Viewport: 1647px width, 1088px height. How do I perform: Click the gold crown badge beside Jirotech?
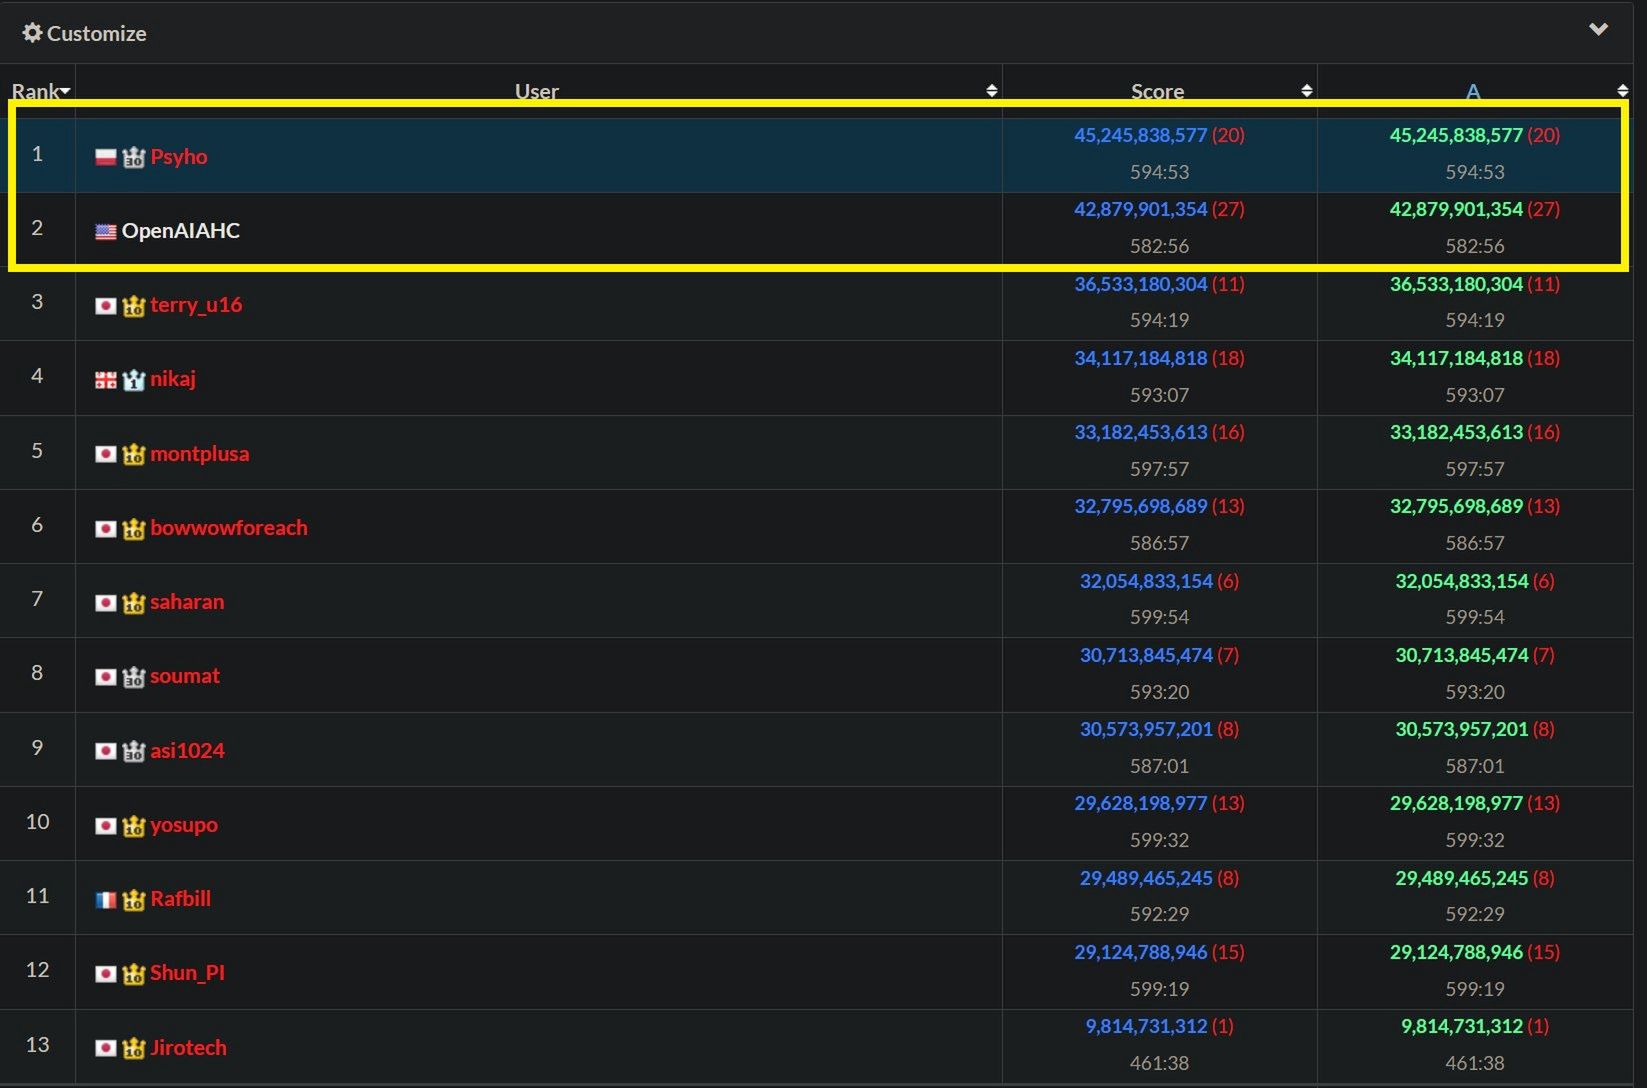click(x=134, y=1048)
